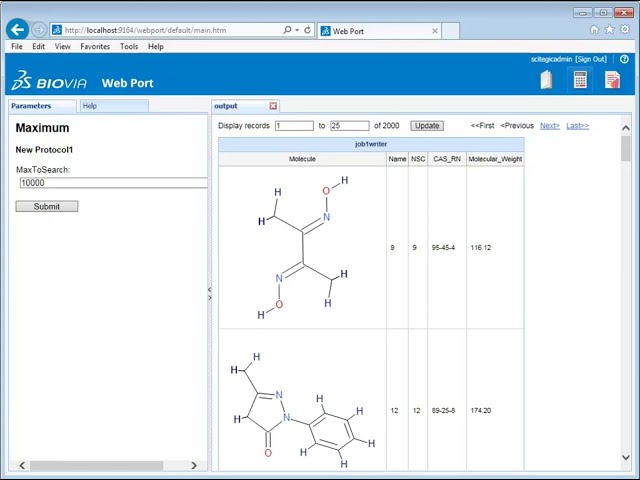Focus the MaxToSearch input field
This screenshot has width=640, height=480.
(x=114, y=183)
